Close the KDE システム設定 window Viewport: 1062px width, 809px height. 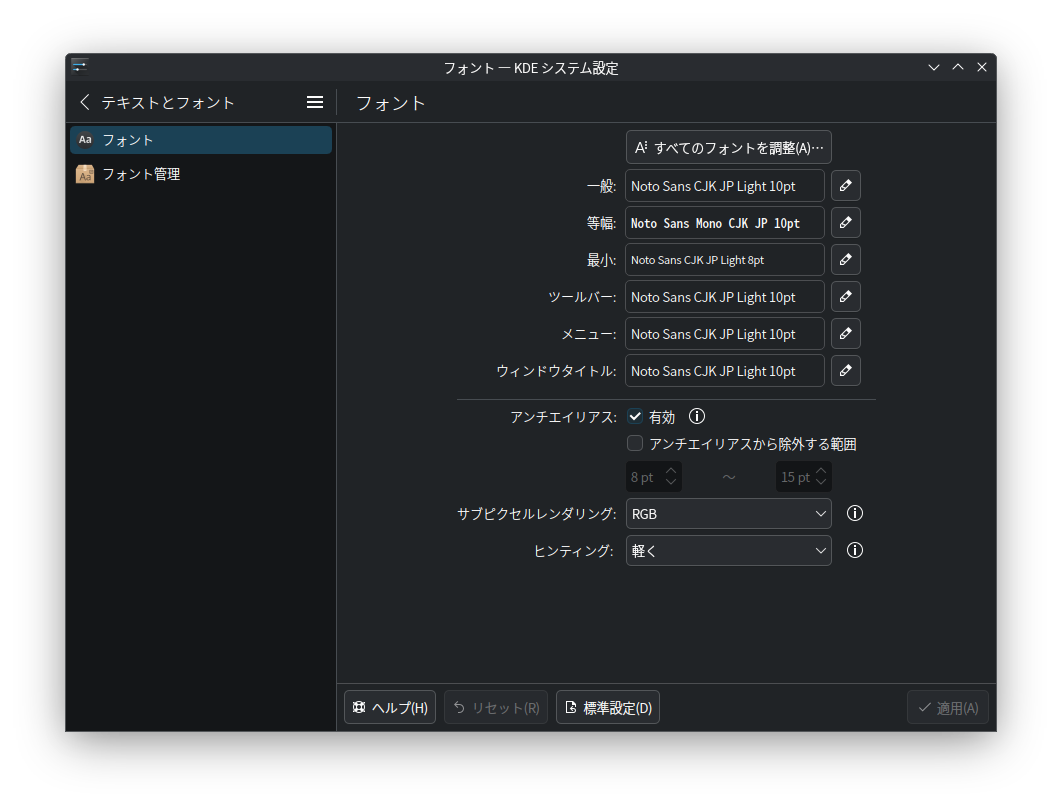coord(981,67)
